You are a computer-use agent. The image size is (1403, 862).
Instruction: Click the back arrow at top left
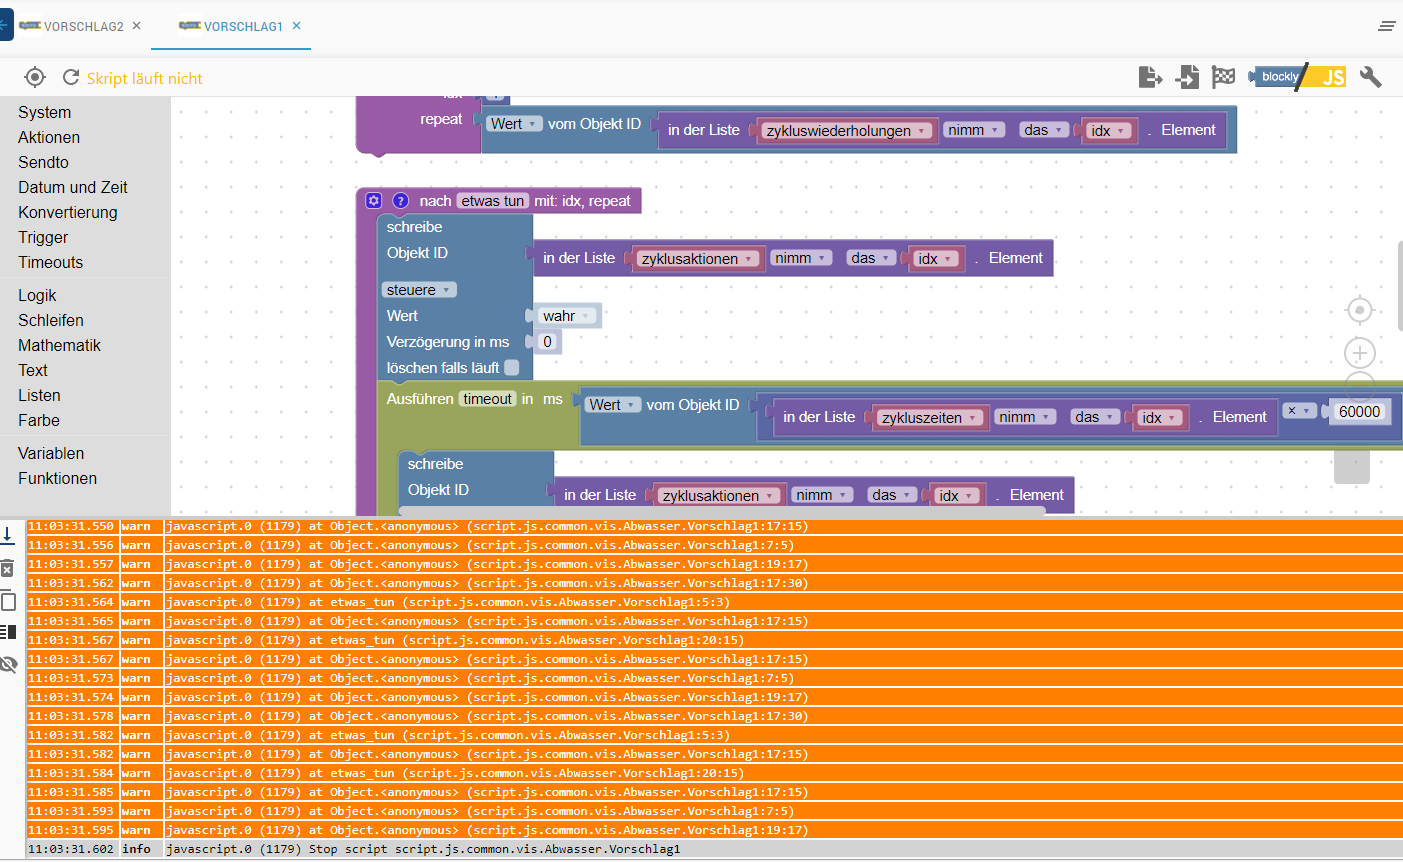click(6, 24)
